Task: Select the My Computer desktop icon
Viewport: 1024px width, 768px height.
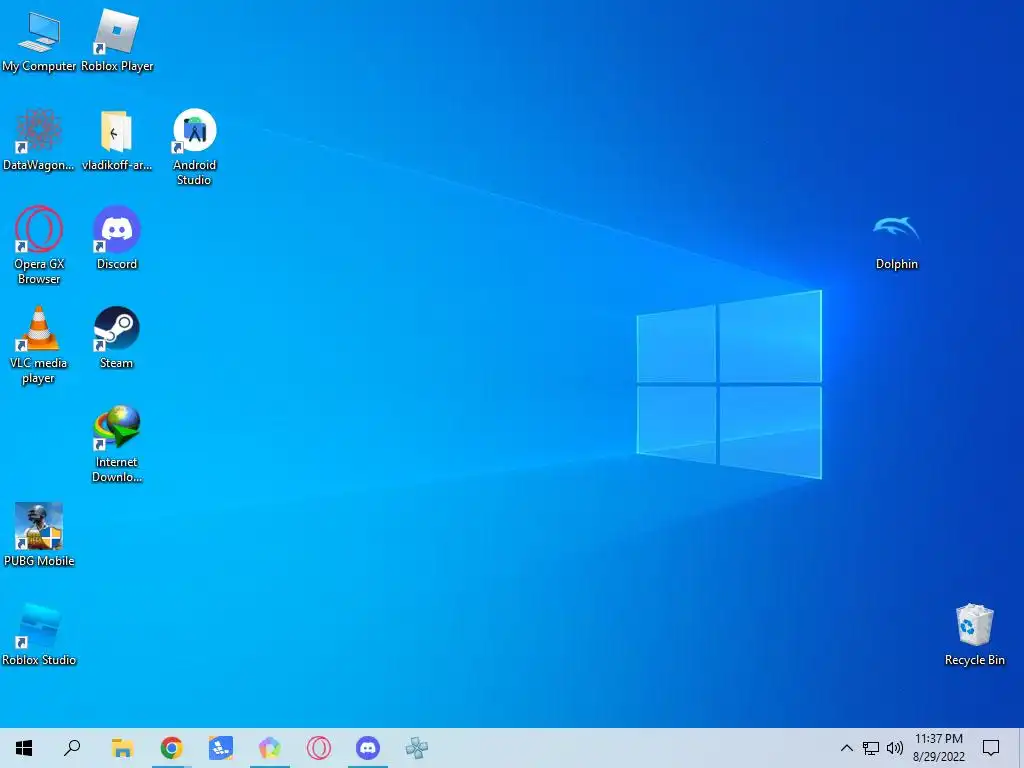Action: (x=39, y=42)
